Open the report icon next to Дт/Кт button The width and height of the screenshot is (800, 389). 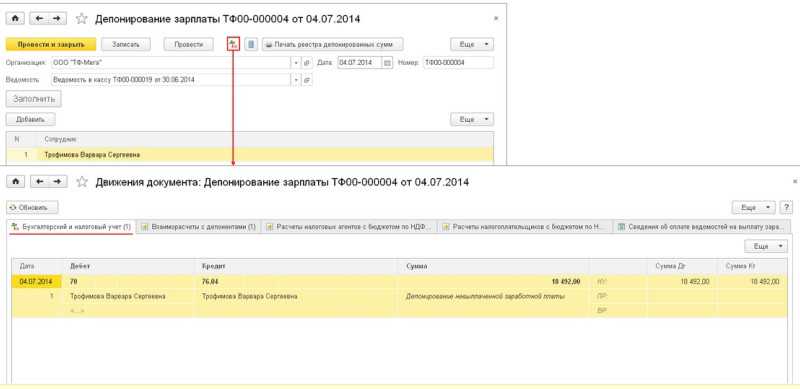point(251,44)
